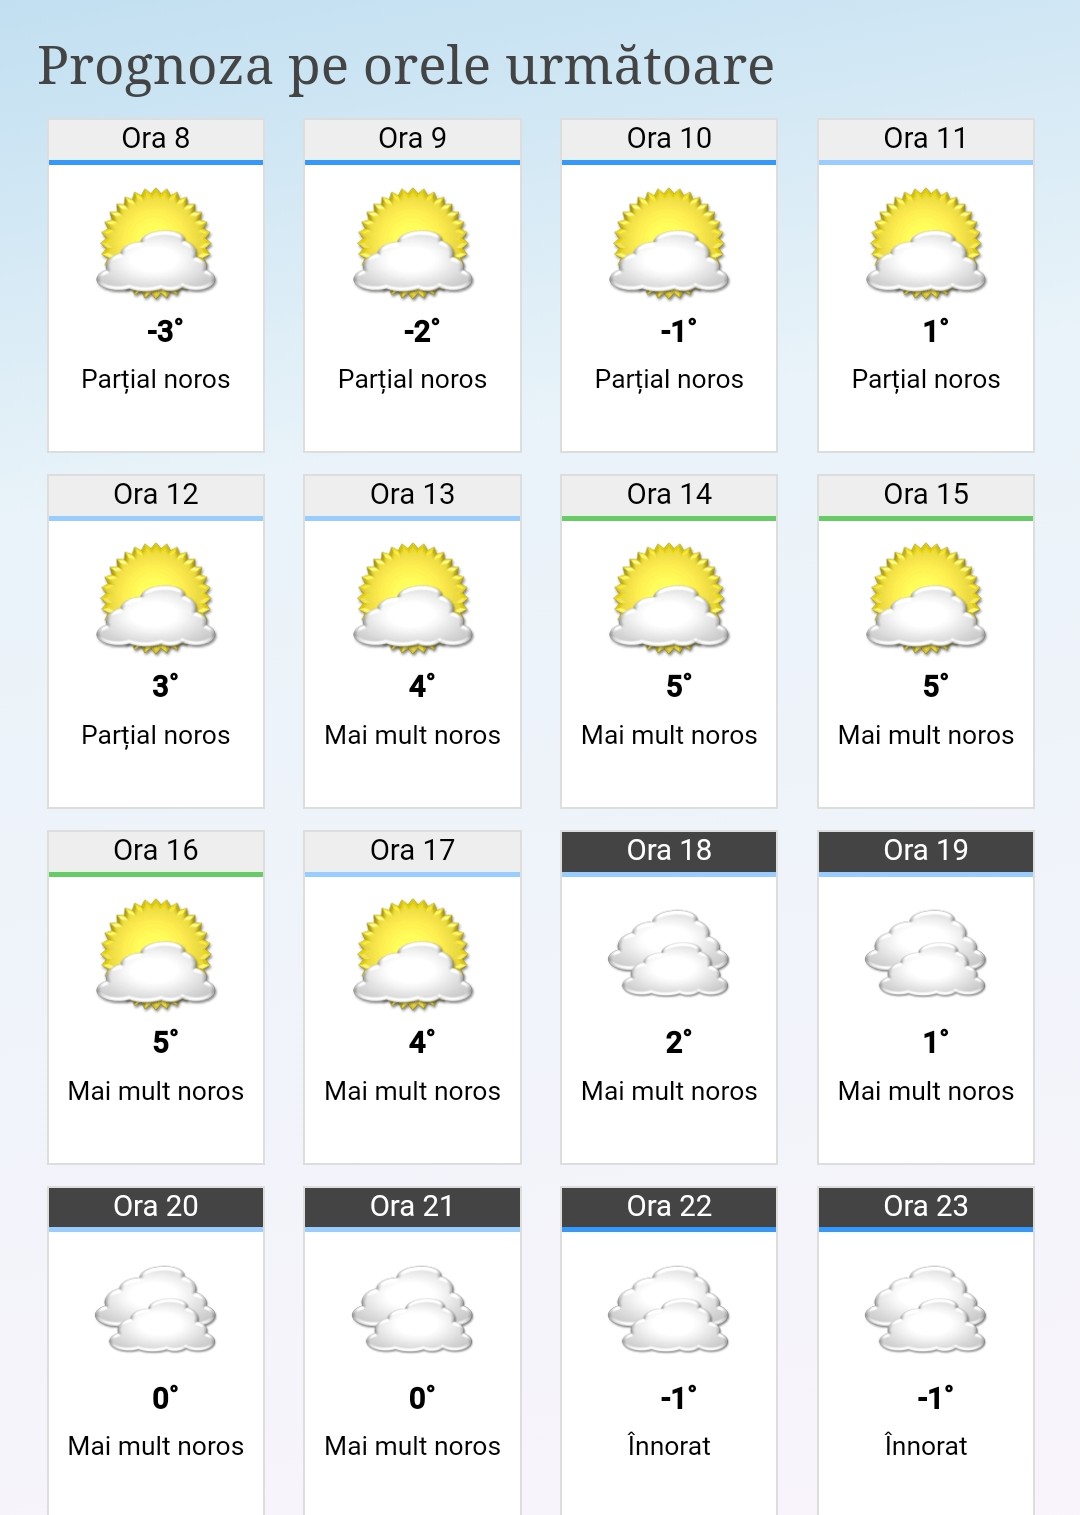1080x1515 pixels.
Task: Click the Înnorat text under Ora 22
Action: click(x=668, y=1445)
